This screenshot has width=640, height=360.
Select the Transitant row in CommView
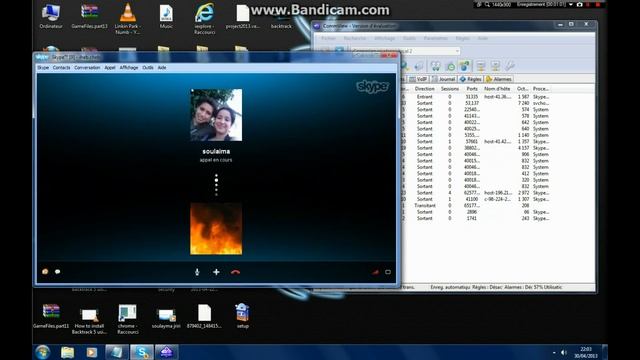[x=476, y=206]
